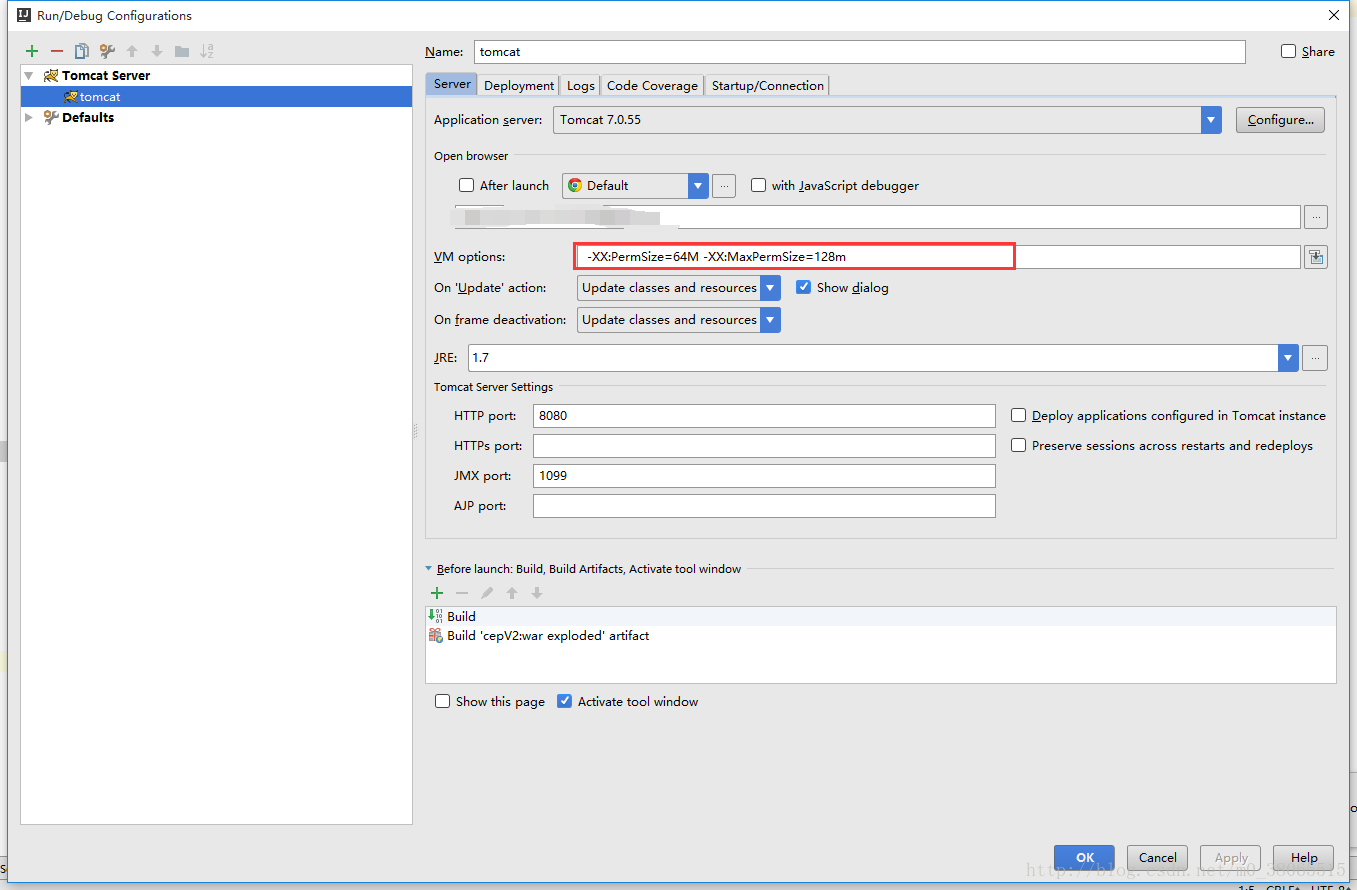Image resolution: width=1357 pixels, height=890 pixels.
Task: Switch to the Logs tab
Action: pos(580,86)
